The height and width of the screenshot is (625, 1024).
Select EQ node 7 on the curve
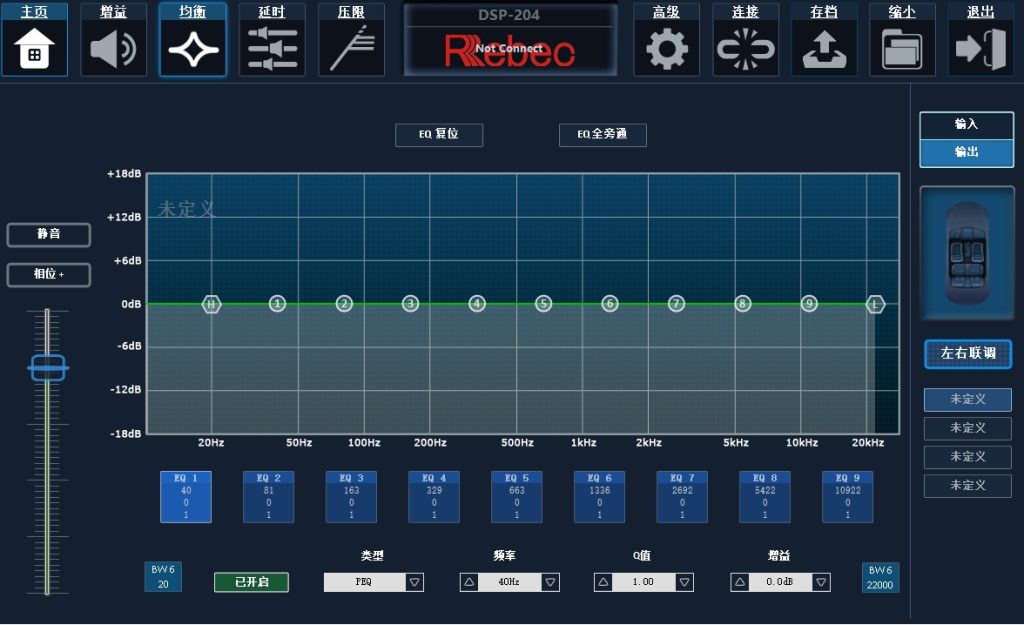pyautogui.click(x=677, y=304)
